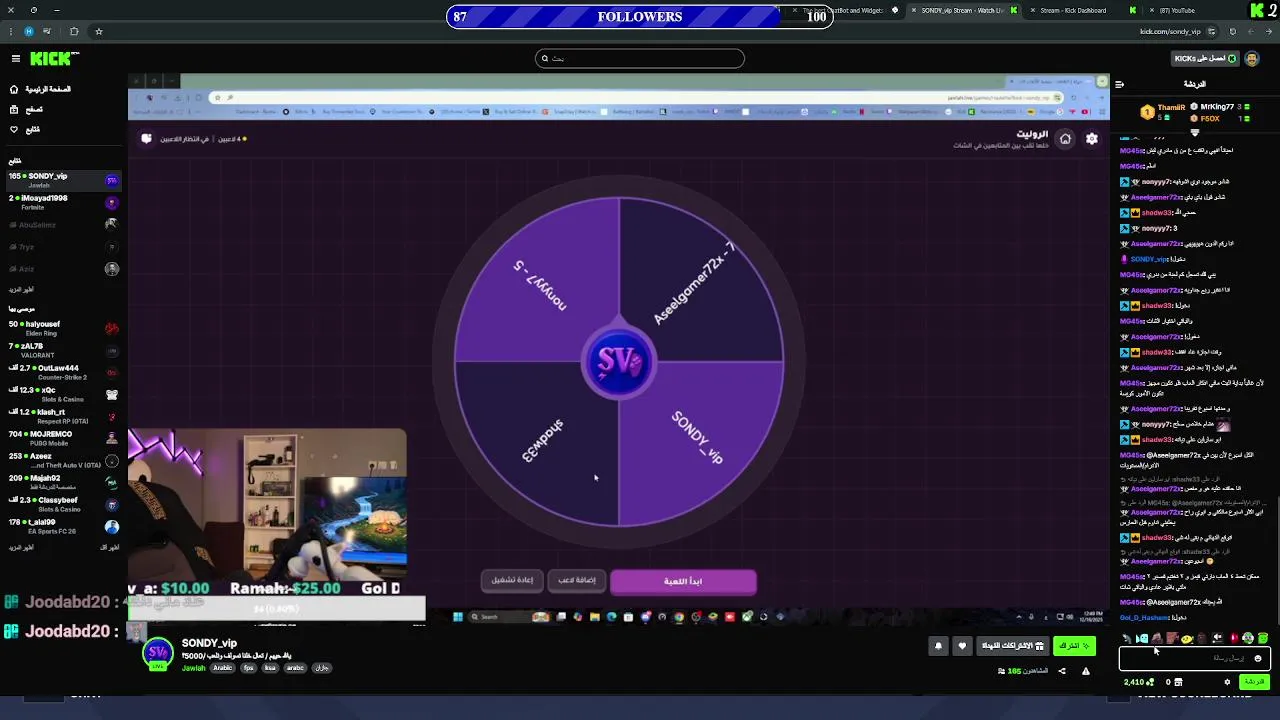The height and width of the screenshot is (720, 1280).
Task: Show more recommended channels at sidebar bottom
Action: coord(21,548)
